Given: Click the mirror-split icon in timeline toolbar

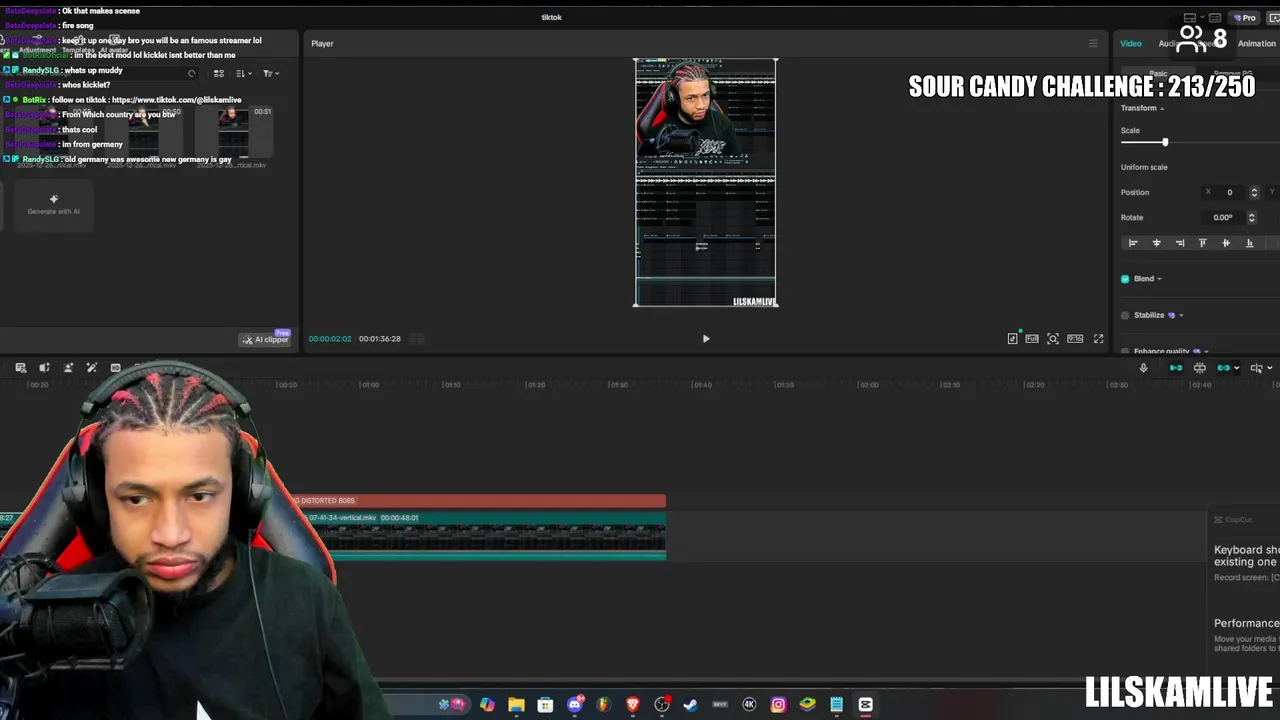Looking at the screenshot, I should [44, 368].
